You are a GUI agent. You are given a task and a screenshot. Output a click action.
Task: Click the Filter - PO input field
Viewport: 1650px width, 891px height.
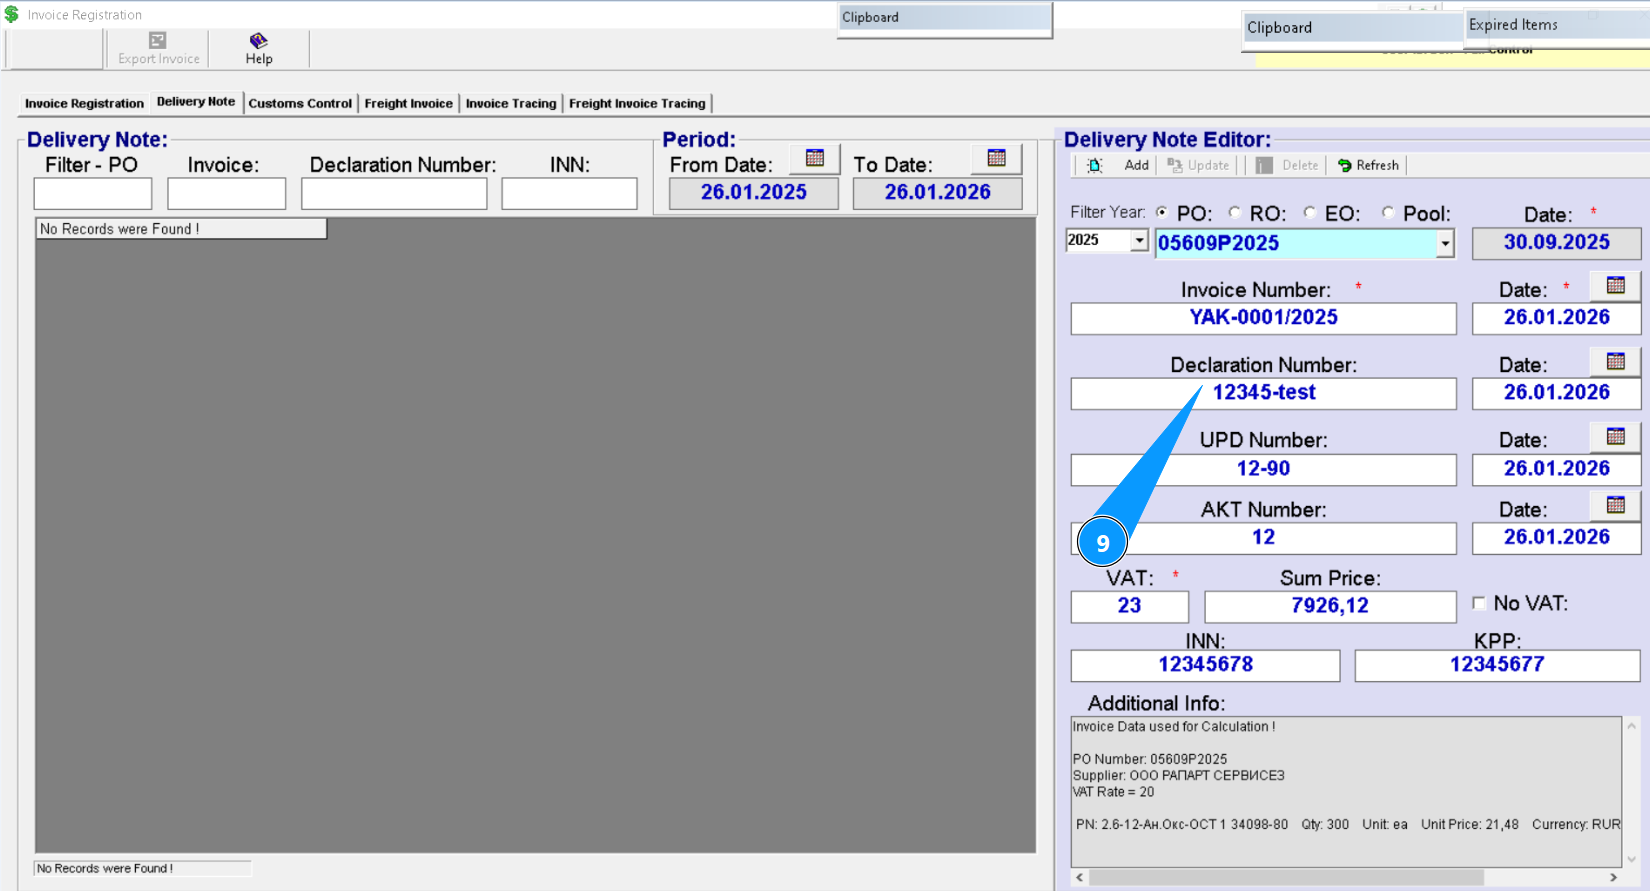click(x=93, y=193)
